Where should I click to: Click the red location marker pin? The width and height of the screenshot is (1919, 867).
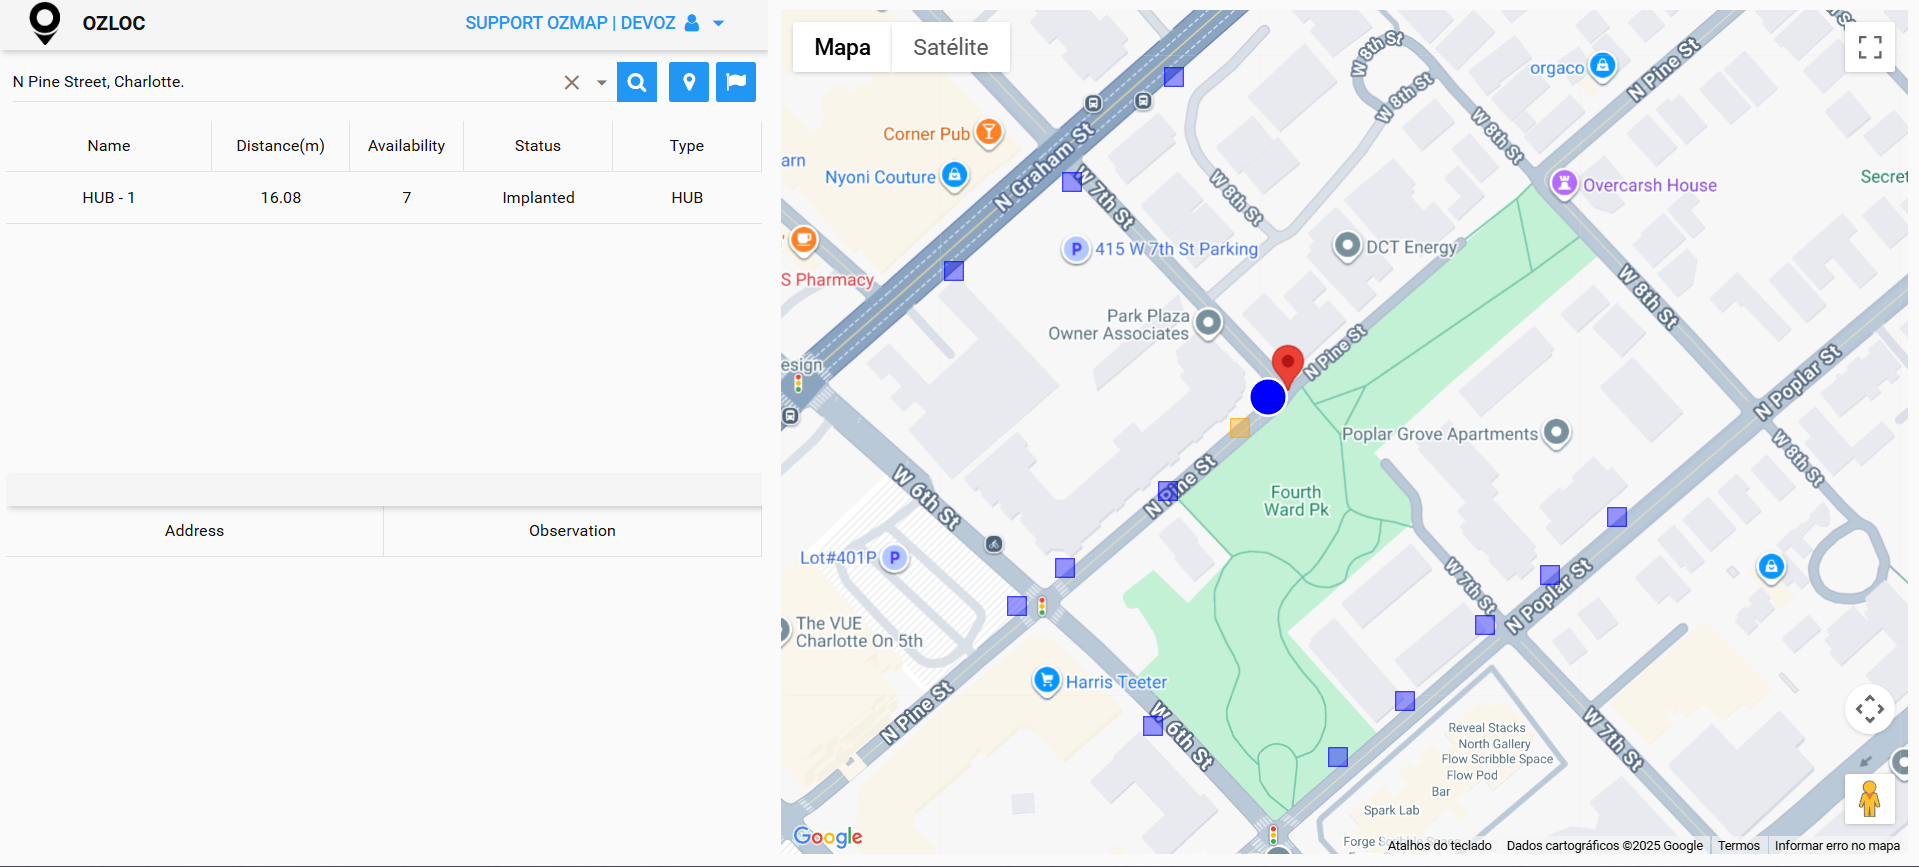pos(1288,366)
